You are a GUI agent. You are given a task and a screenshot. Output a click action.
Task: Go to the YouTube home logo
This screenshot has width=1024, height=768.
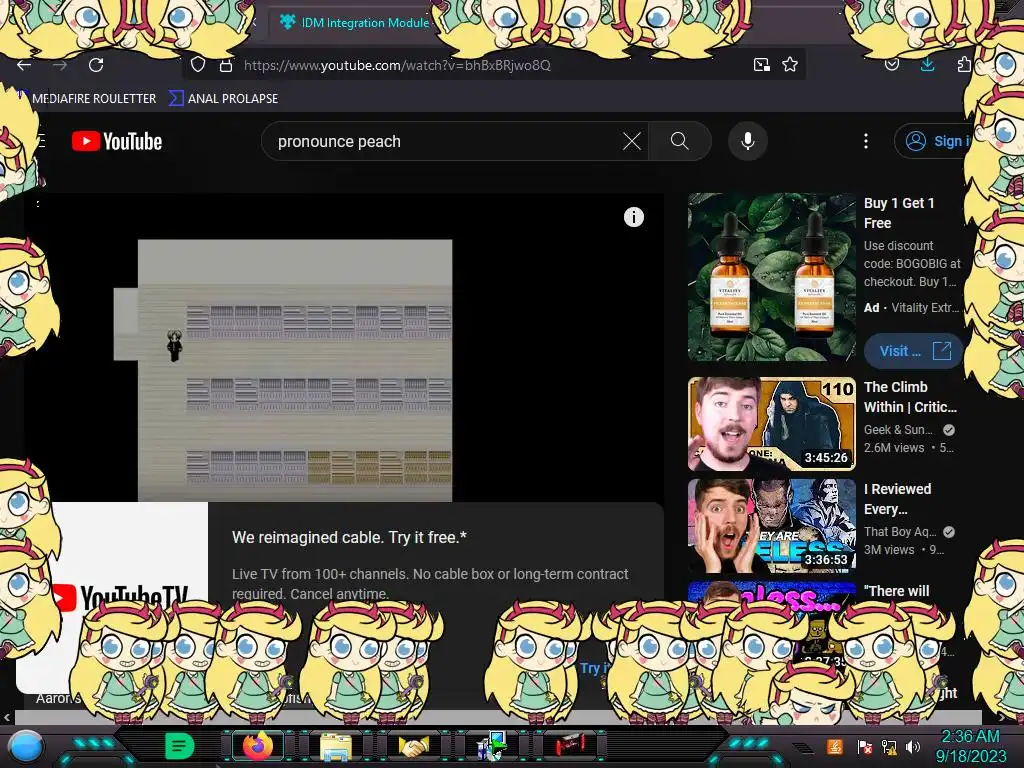pyautogui.click(x=117, y=141)
